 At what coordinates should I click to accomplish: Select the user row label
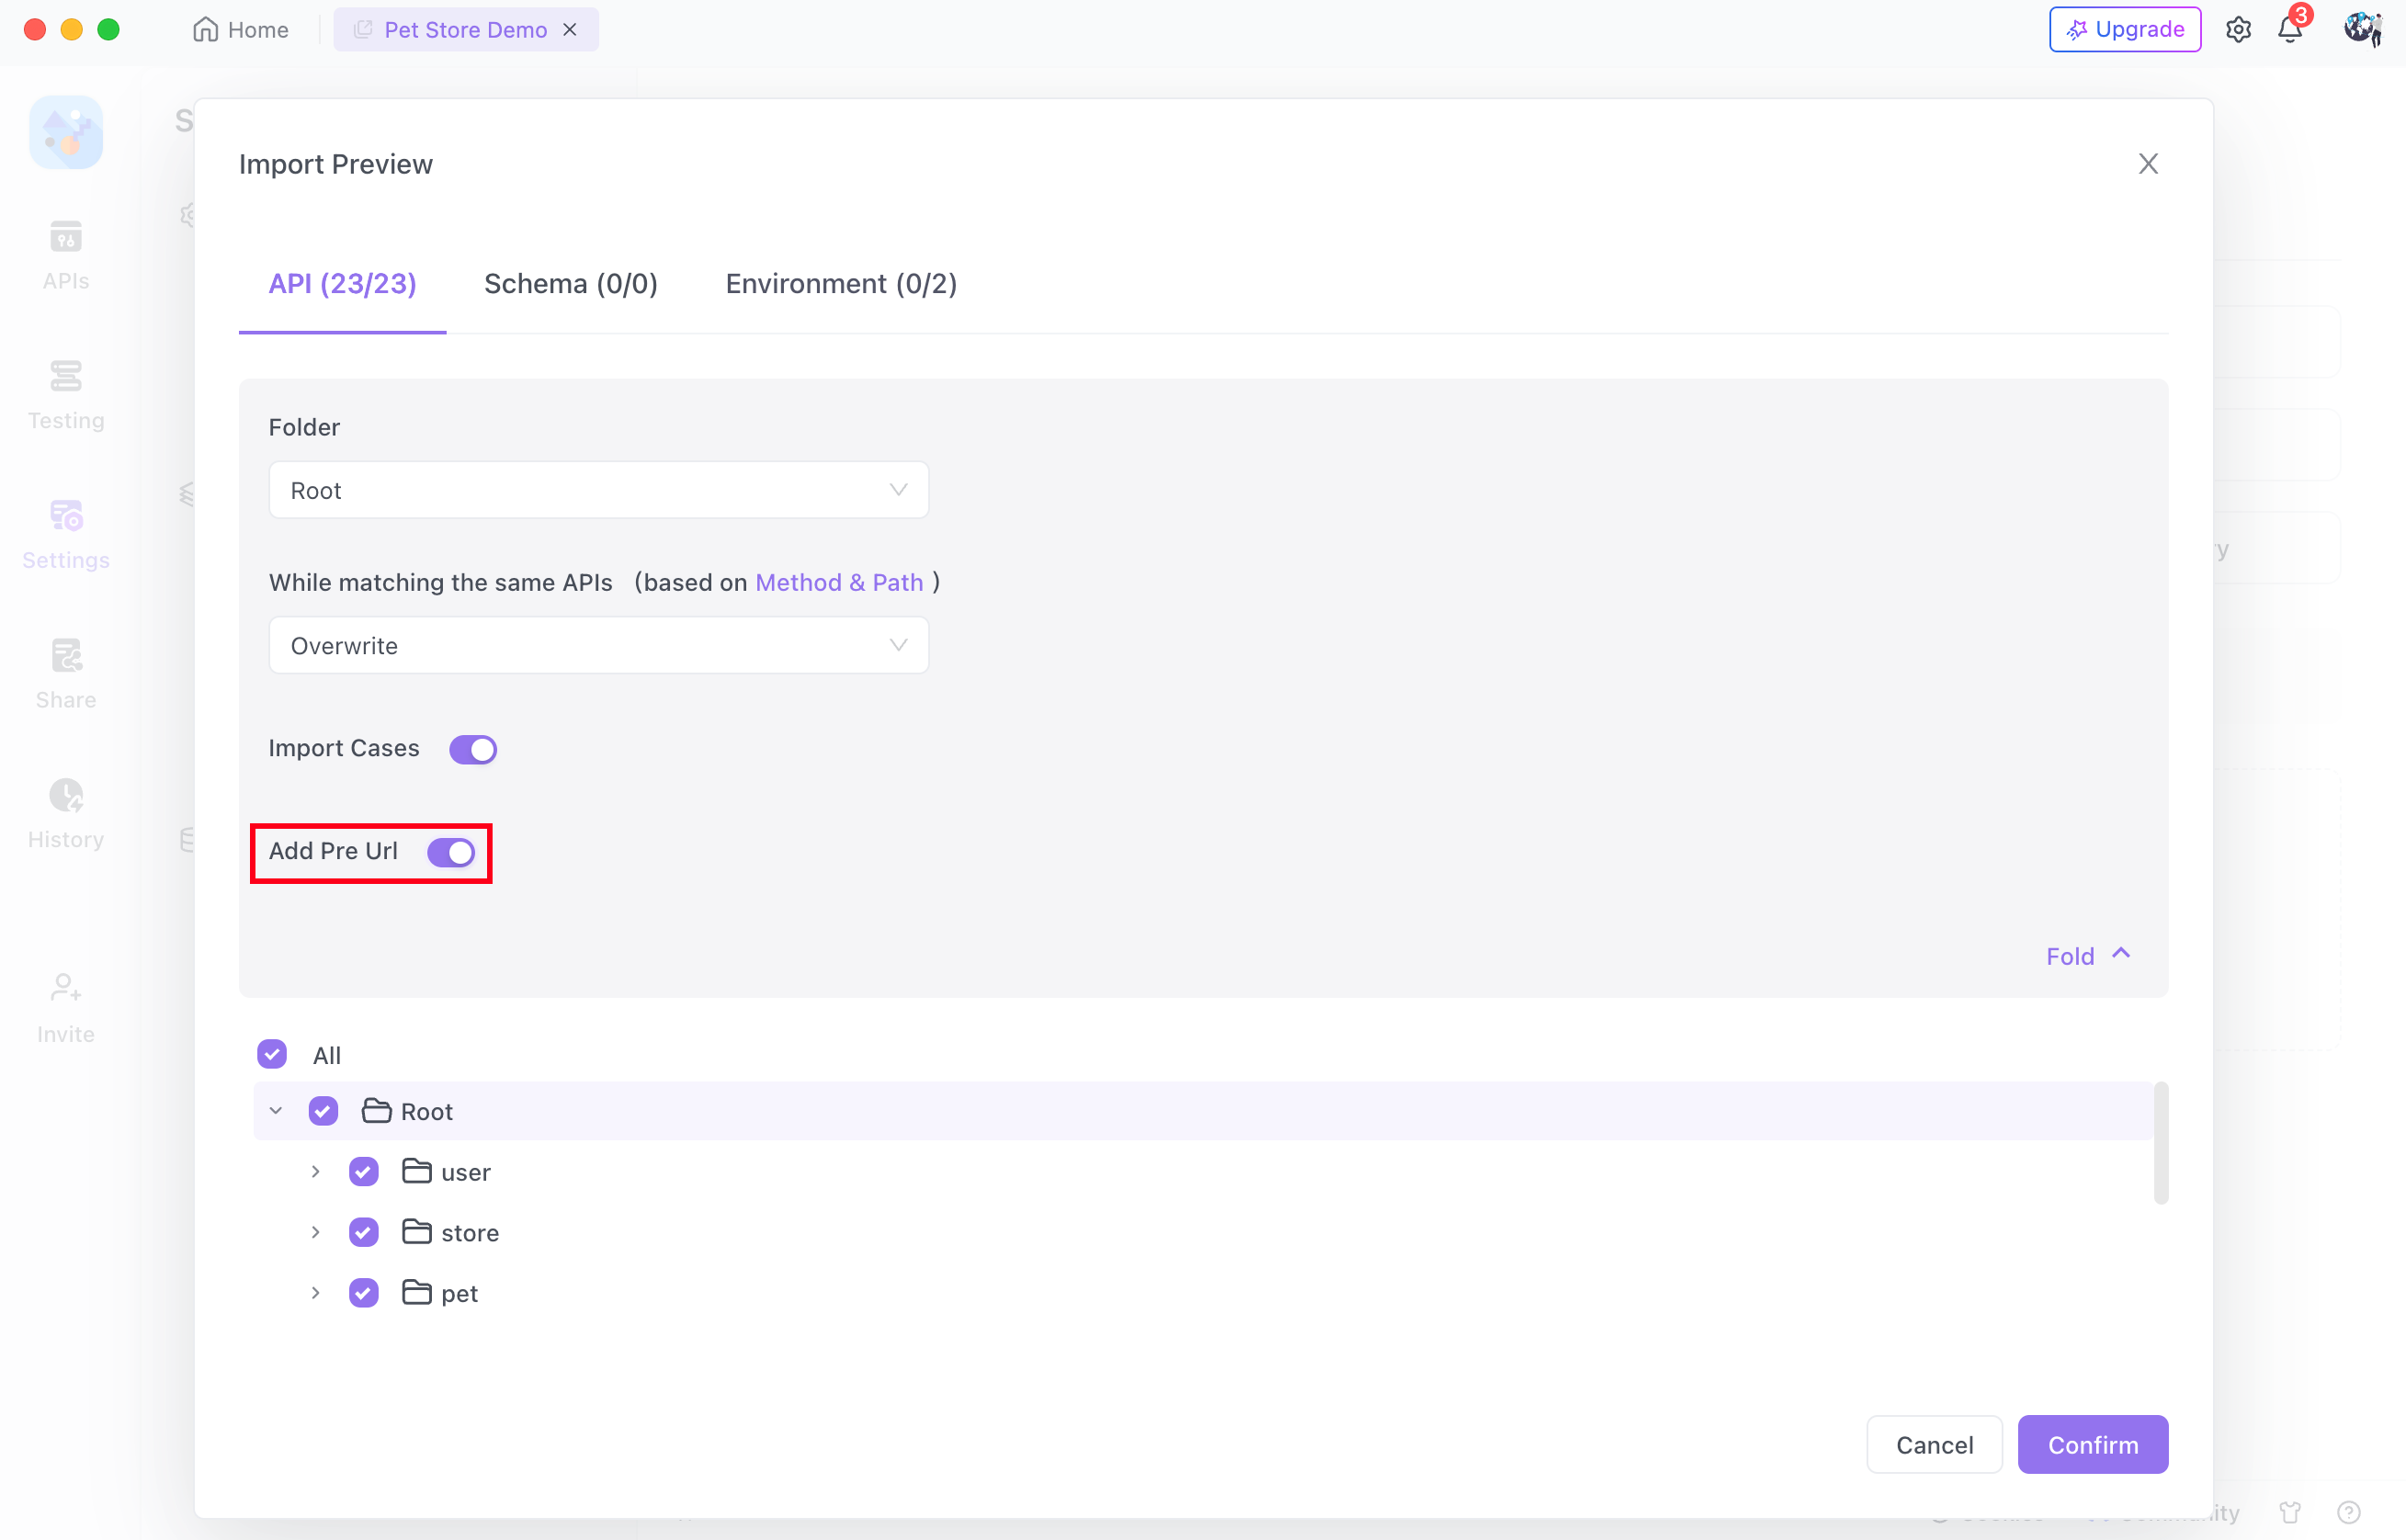[466, 1172]
